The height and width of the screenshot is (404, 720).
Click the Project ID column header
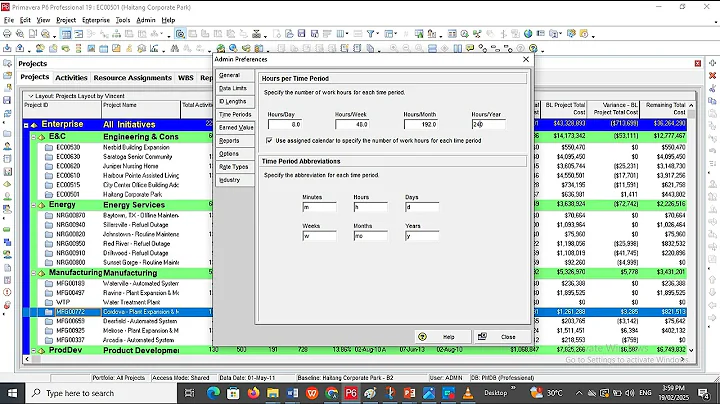coord(62,109)
